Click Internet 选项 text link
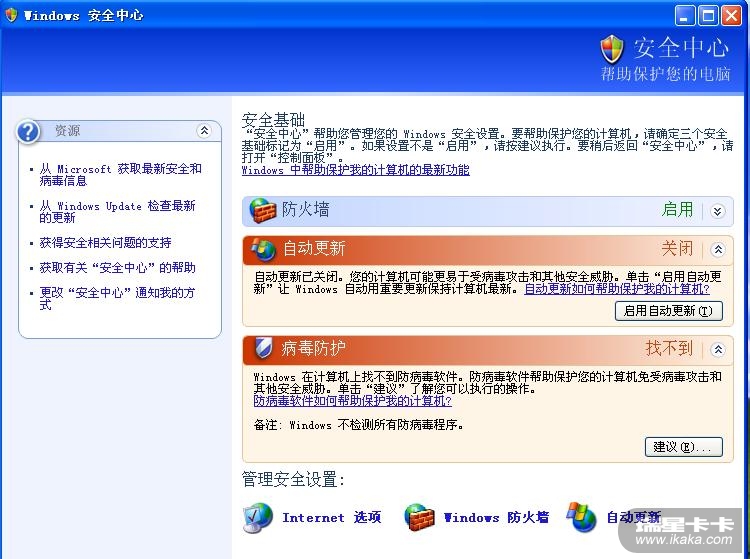 click(x=331, y=517)
